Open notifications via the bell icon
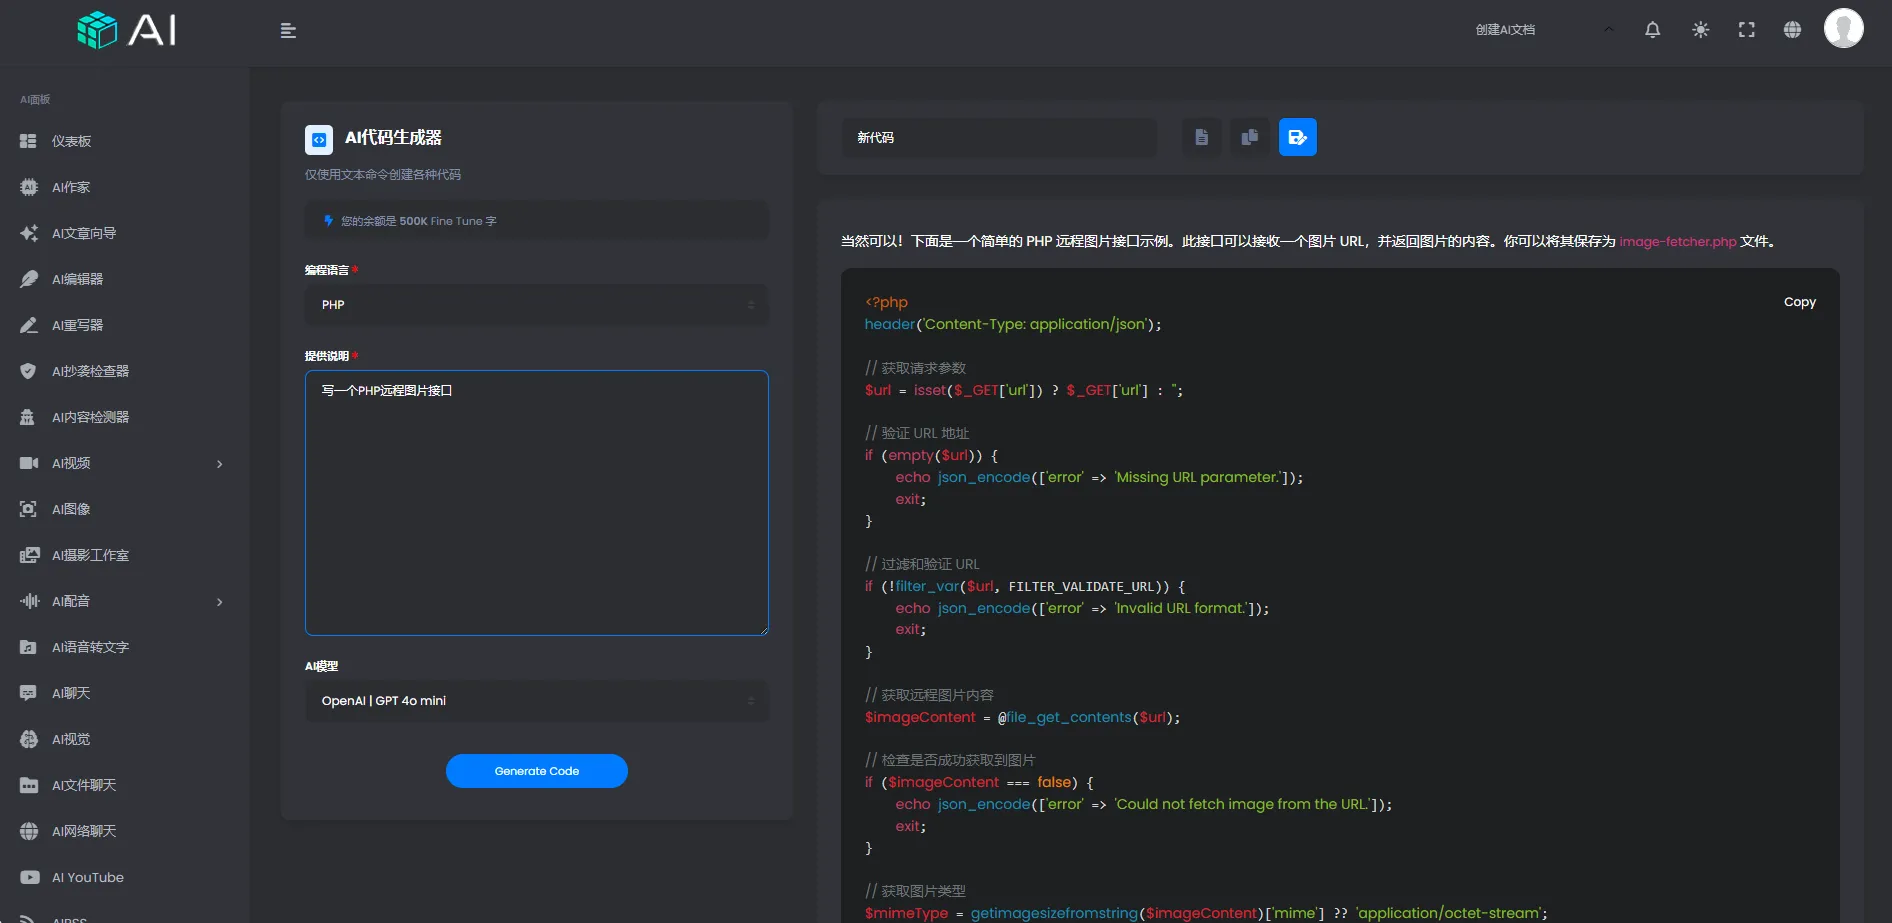1892x923 pixels. pyautogui.click(x=1651, y=30)
